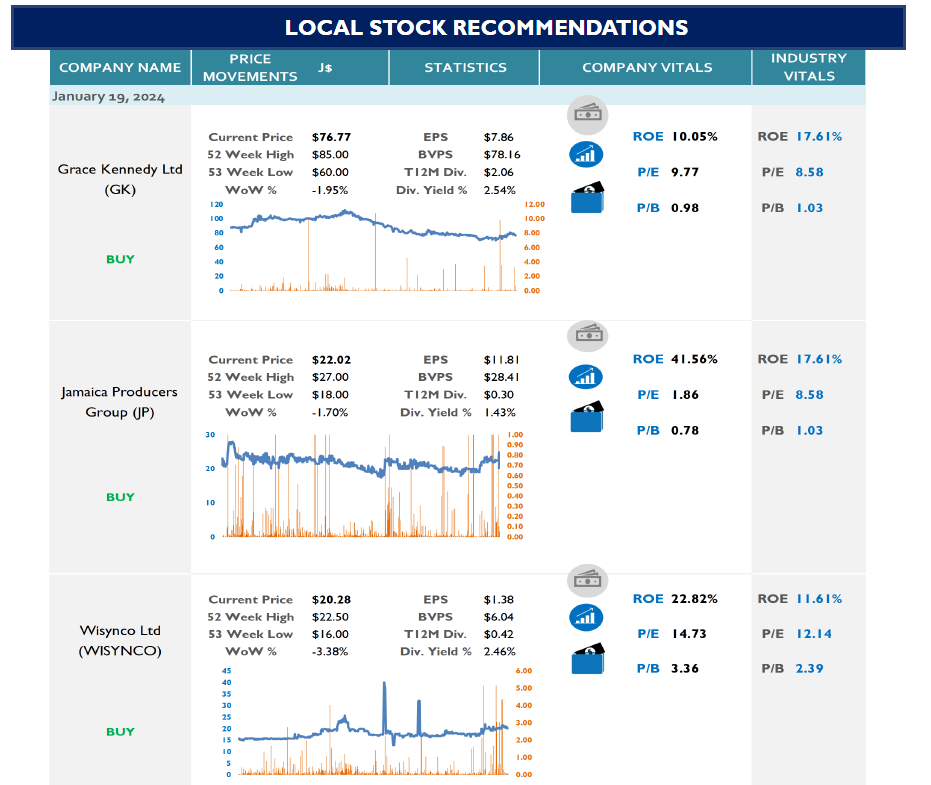Click the $22.02 current price value

[x=331, y=360]
